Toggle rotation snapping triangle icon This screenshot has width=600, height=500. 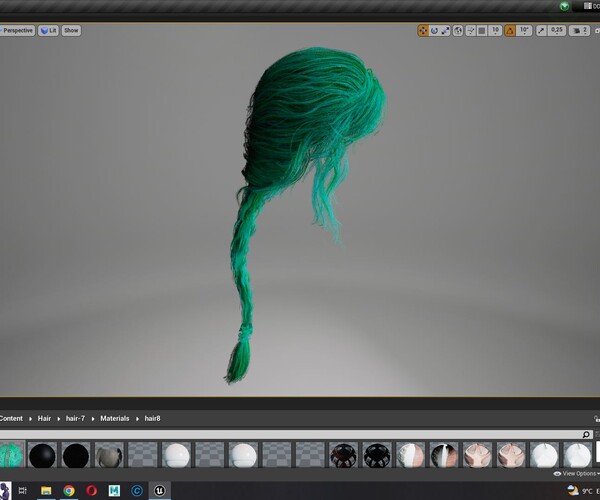510,31
